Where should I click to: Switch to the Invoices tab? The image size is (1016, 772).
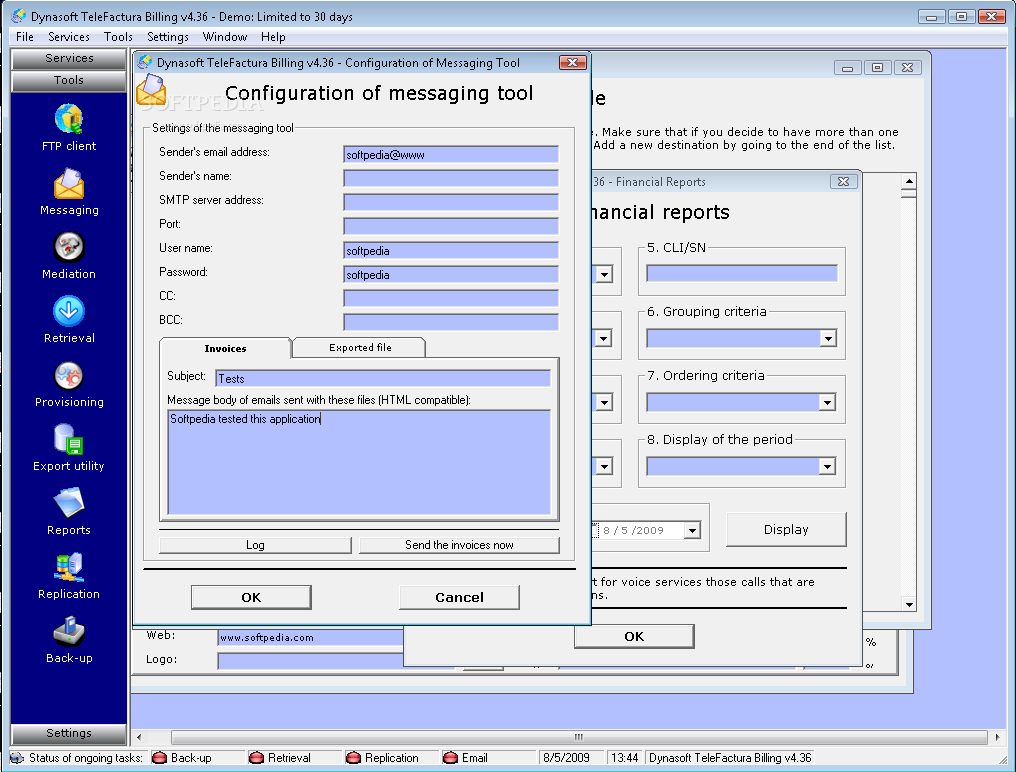(225, 348)
